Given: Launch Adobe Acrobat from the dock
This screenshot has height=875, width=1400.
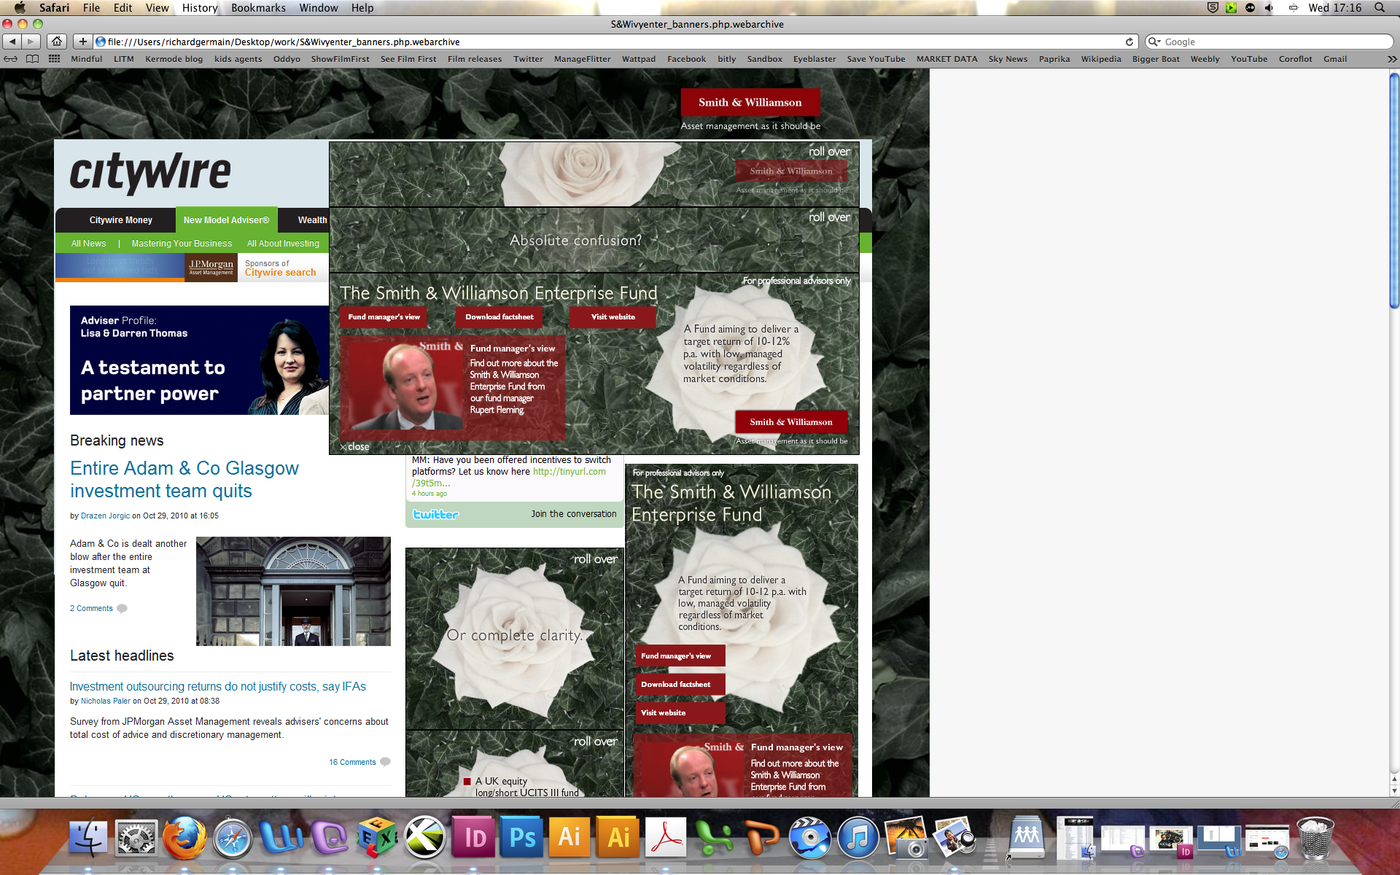Looking at the screenshot, I should tap(666, 837).
